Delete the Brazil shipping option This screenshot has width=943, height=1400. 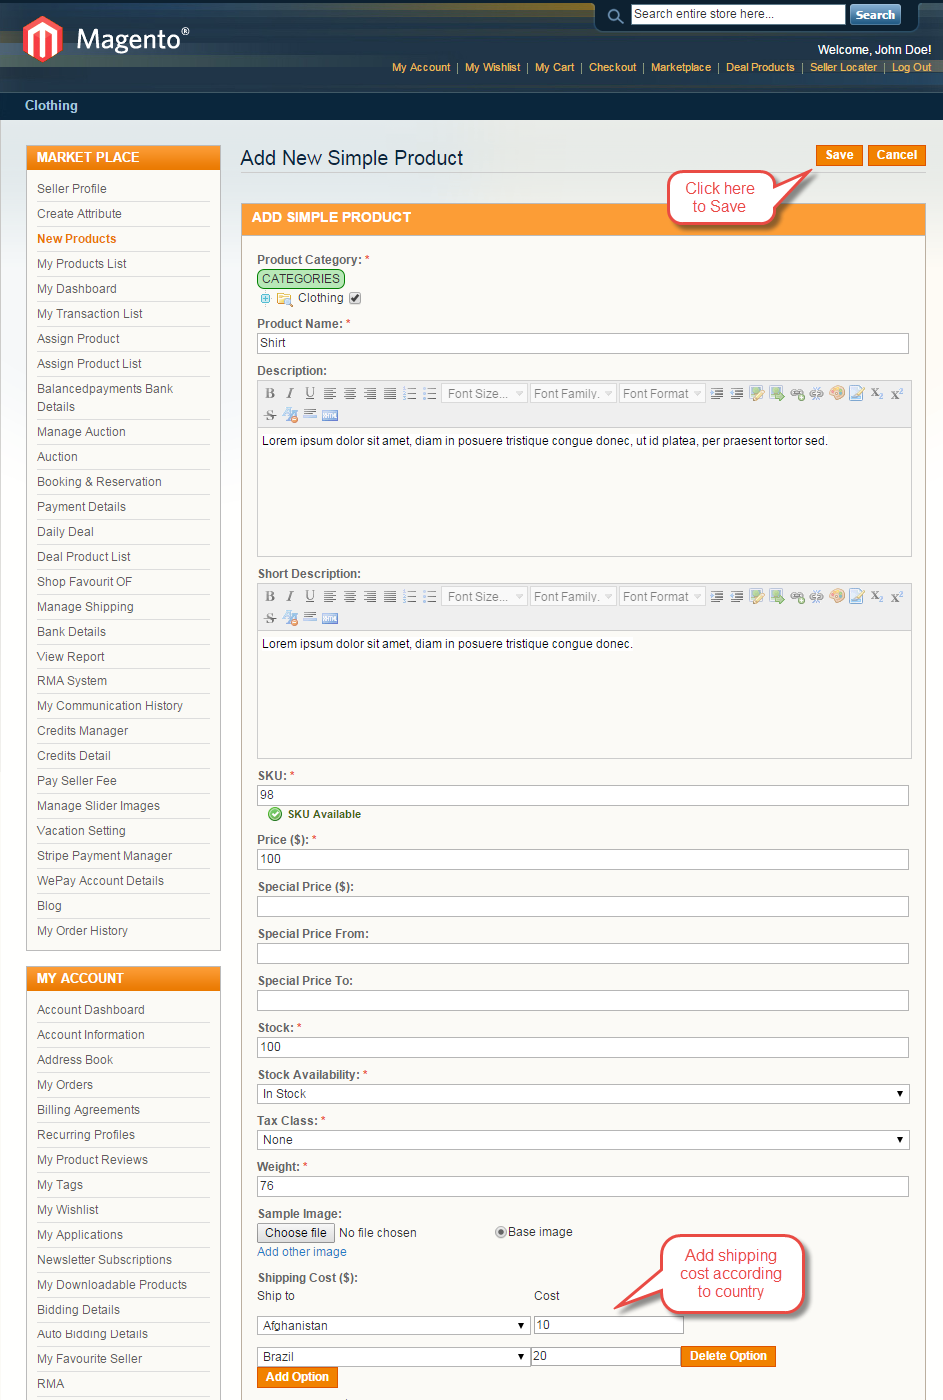(728, 1356)
